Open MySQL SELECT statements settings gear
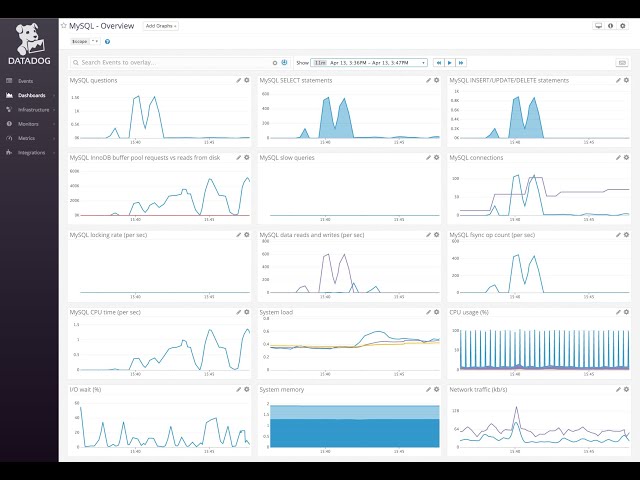The image size is (640, 480). coord(437,80)
